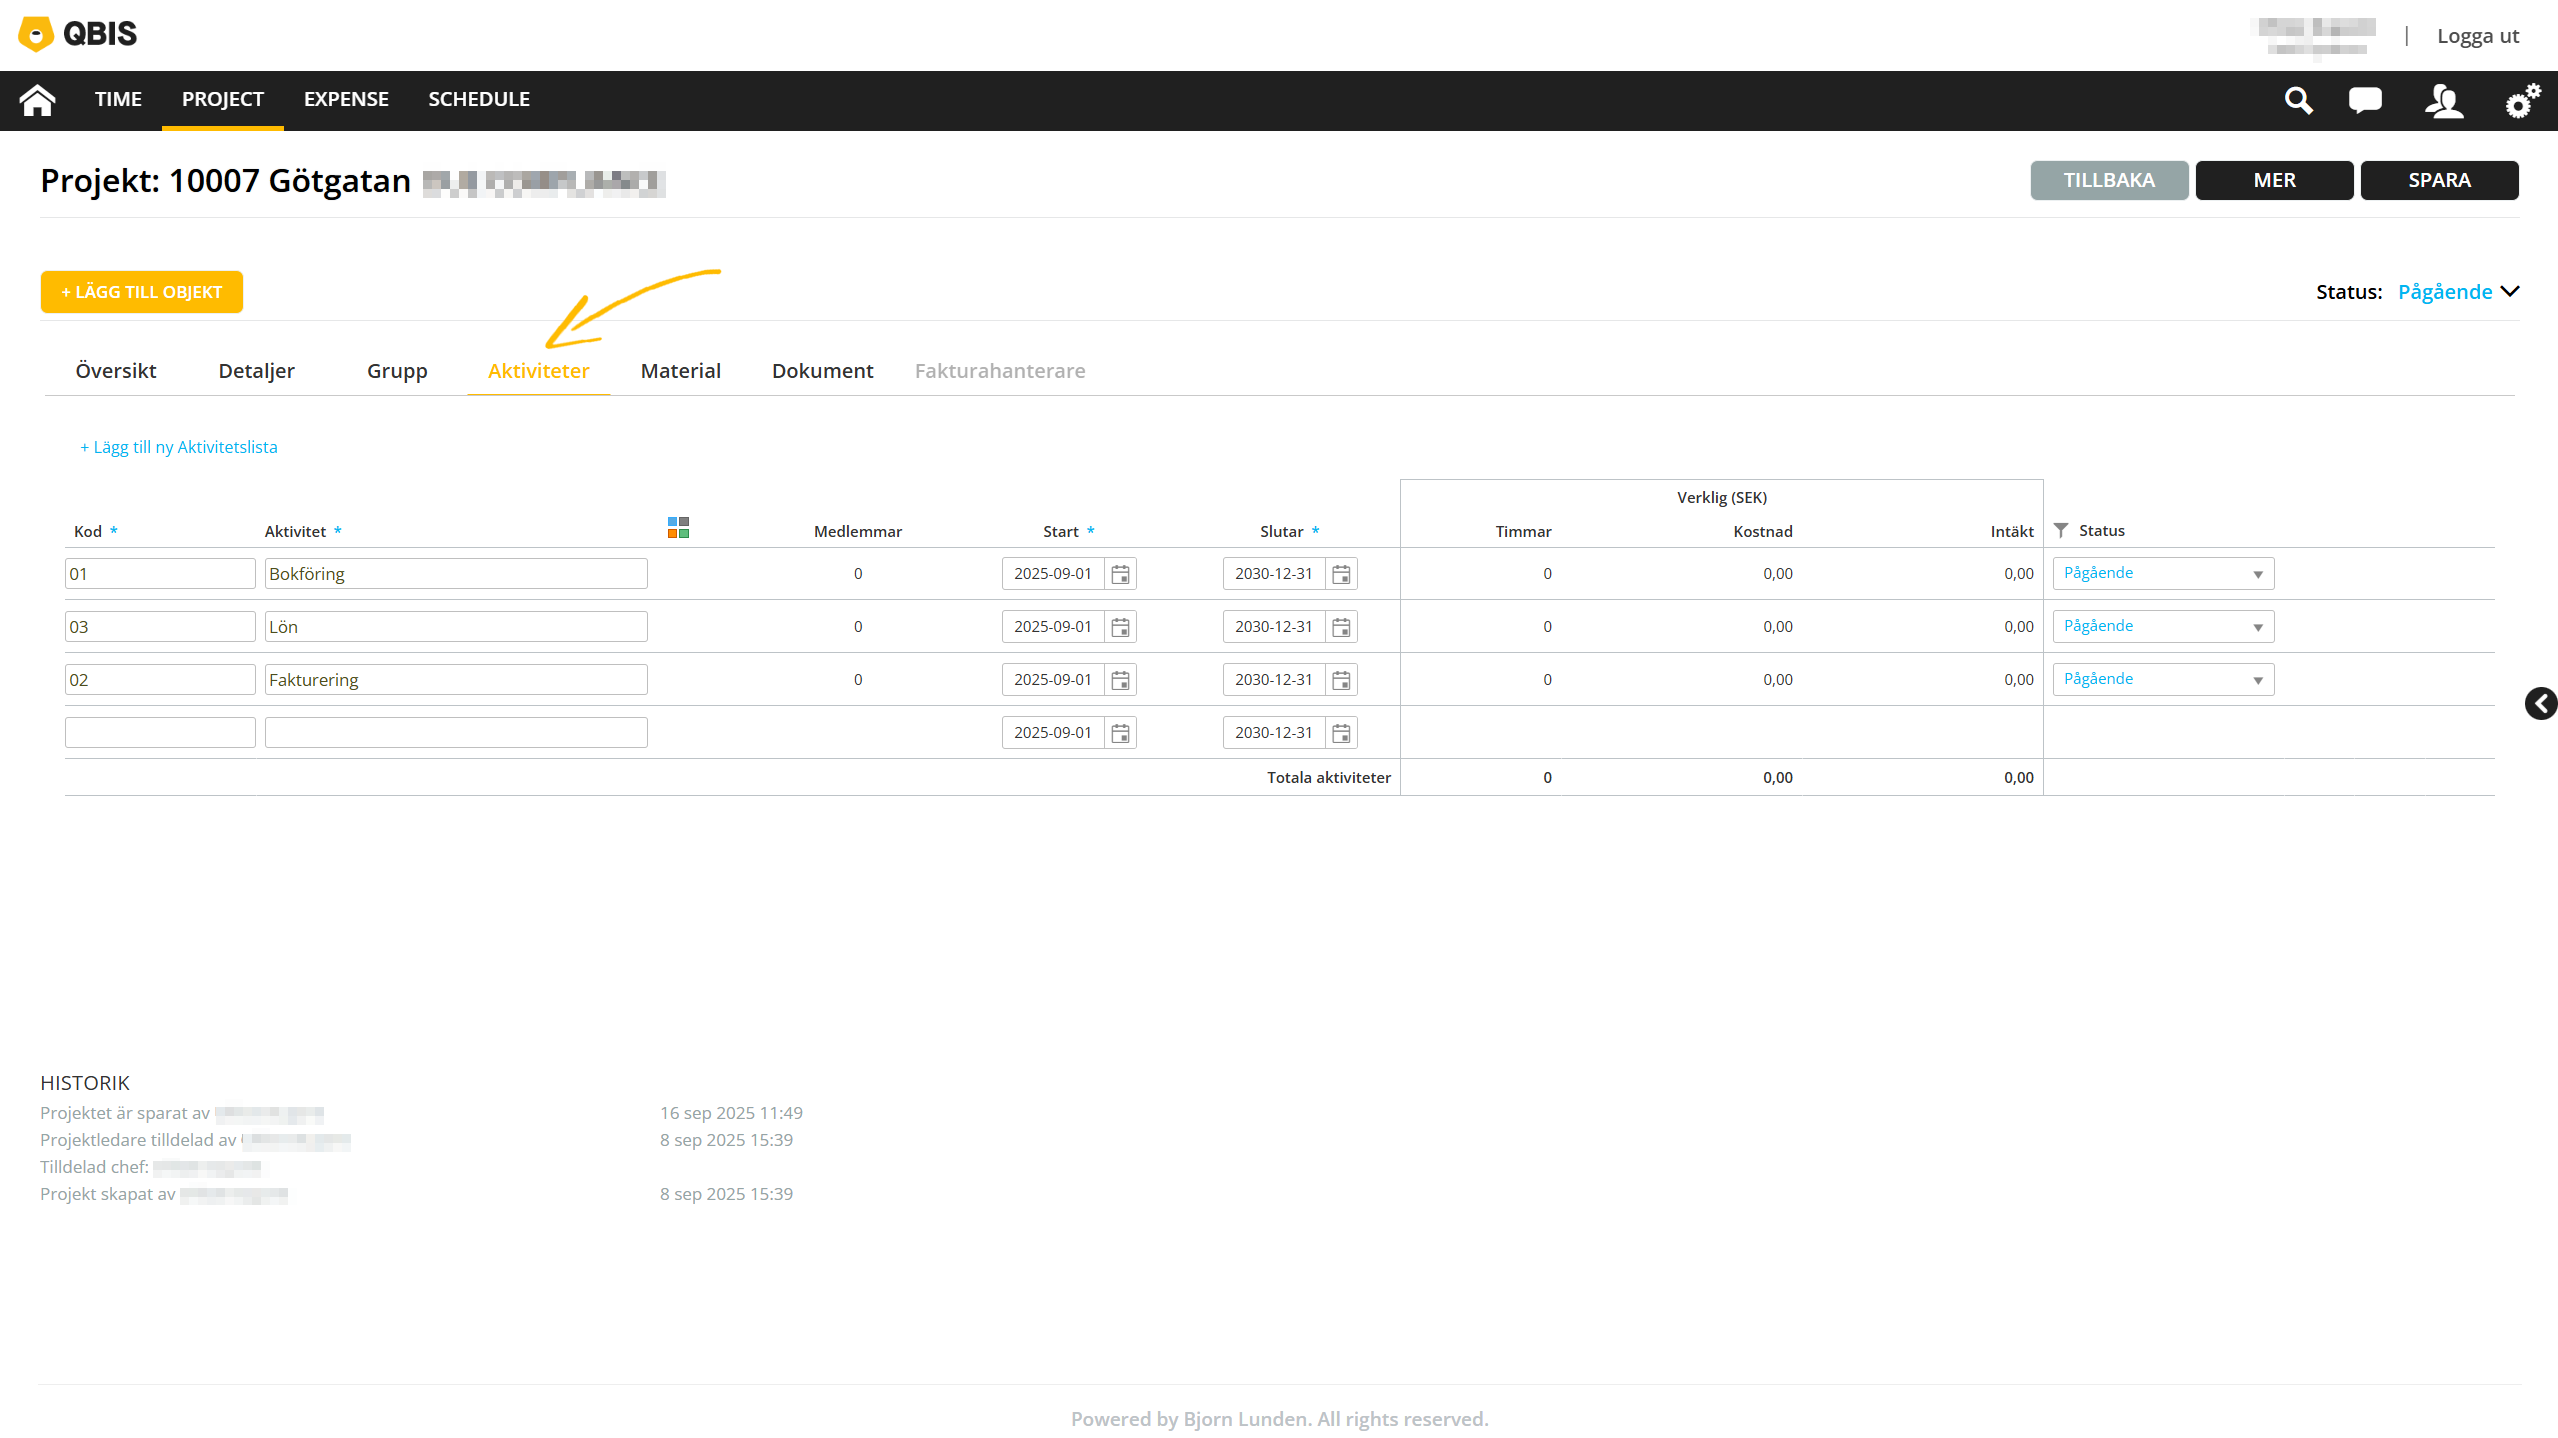Open start date calendar for Bokföring
This screenshot has height=1438, width=2558.
tap(1120, 574)
